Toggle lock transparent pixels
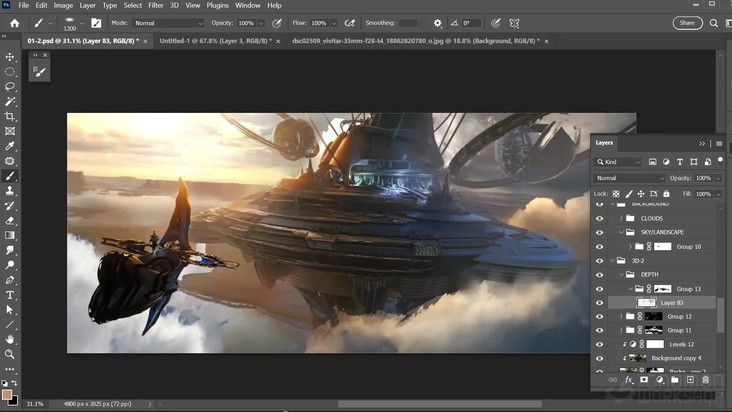 [x=616, y=194]
